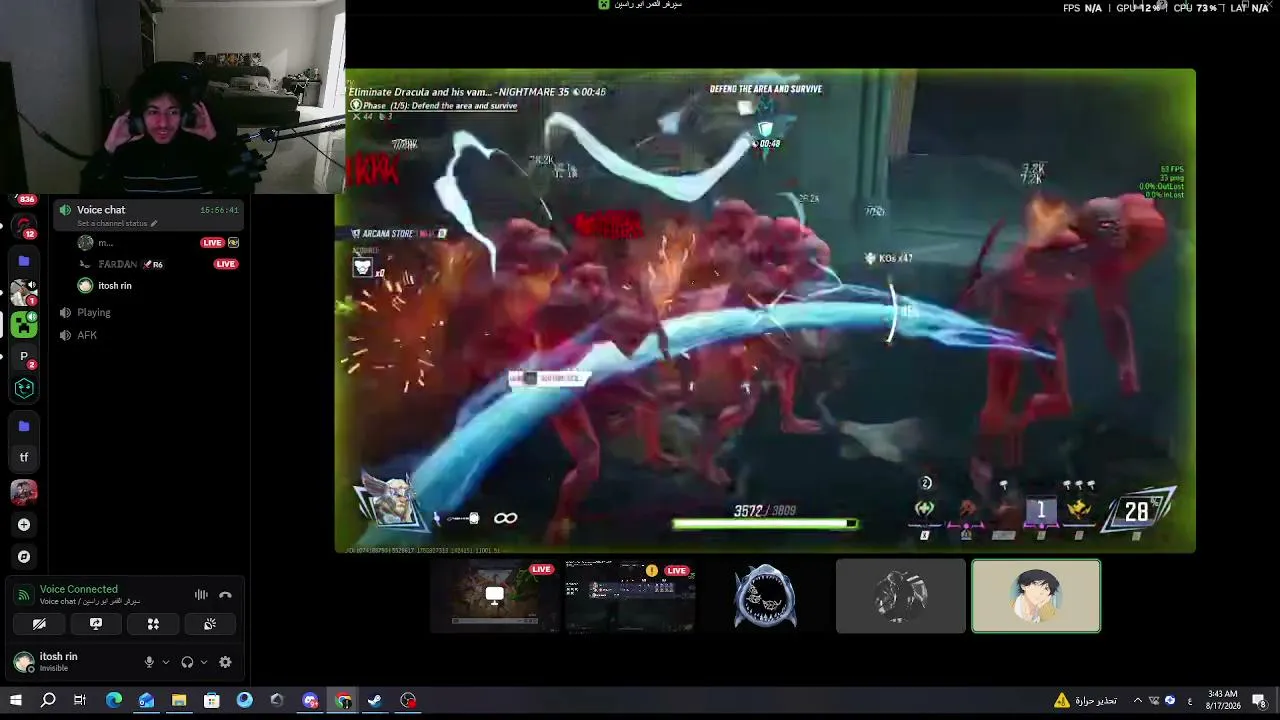The width and height of the screenshot is (1280, 720).
Task: Expand the lower server folder
Action: pos(24,426)
